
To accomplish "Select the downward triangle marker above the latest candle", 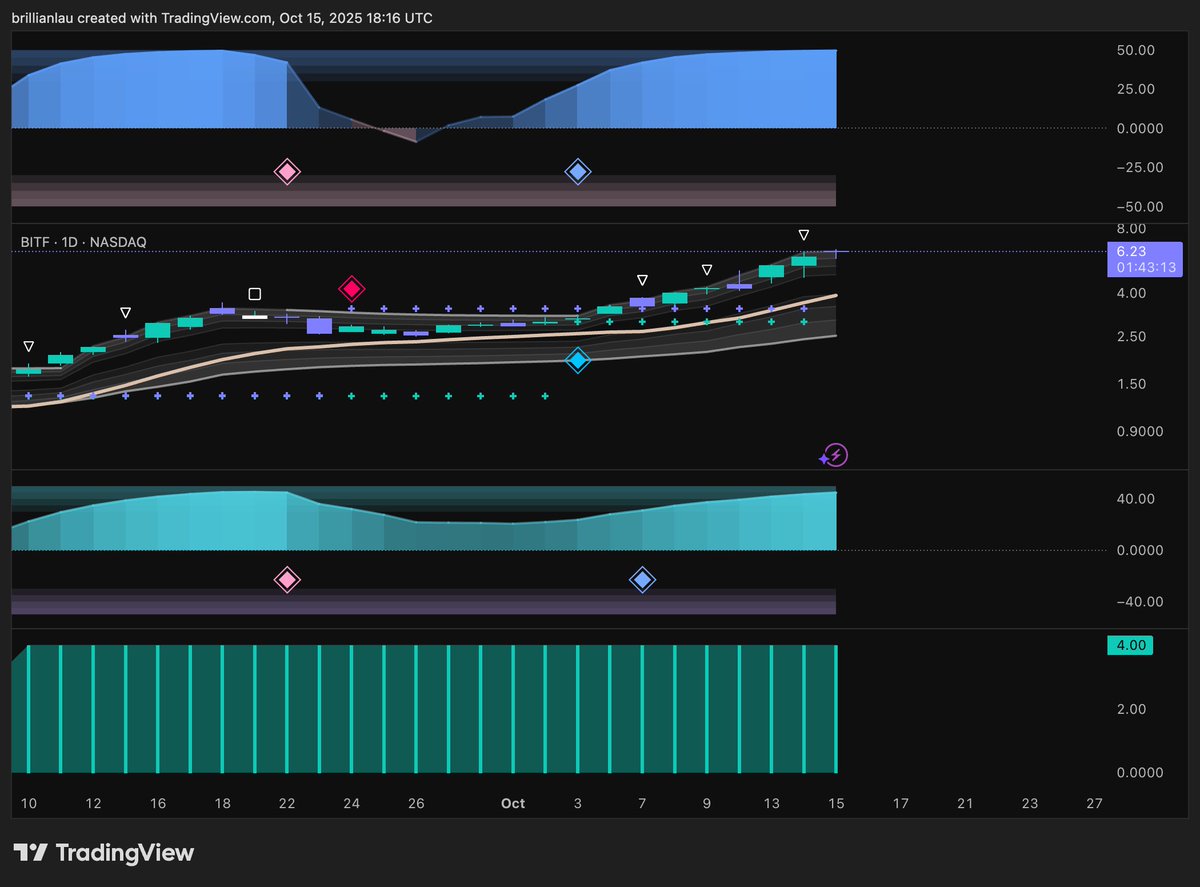I will 804,234.
